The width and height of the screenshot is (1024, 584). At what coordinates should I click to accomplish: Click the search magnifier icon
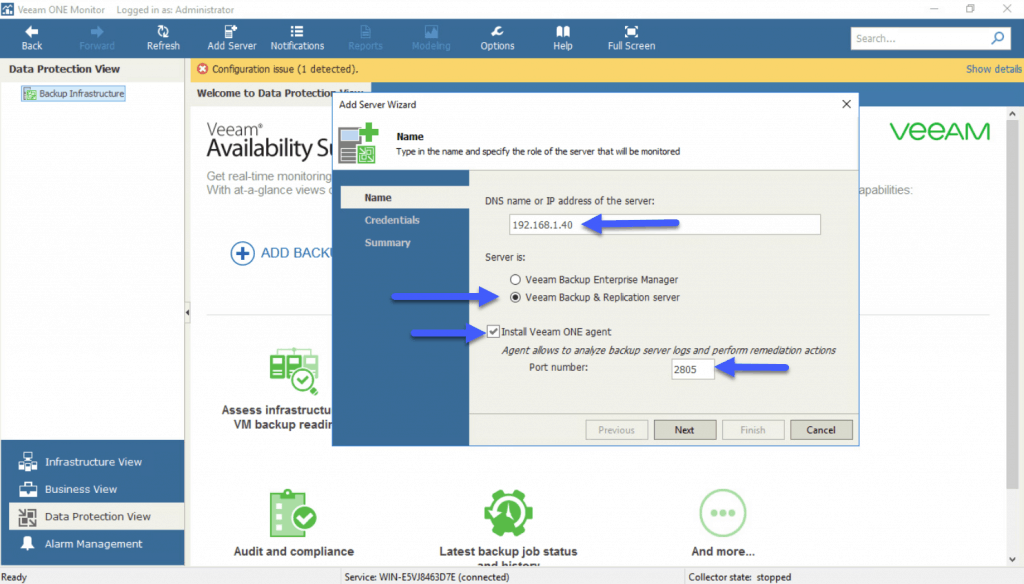click(x=997, y=39)
